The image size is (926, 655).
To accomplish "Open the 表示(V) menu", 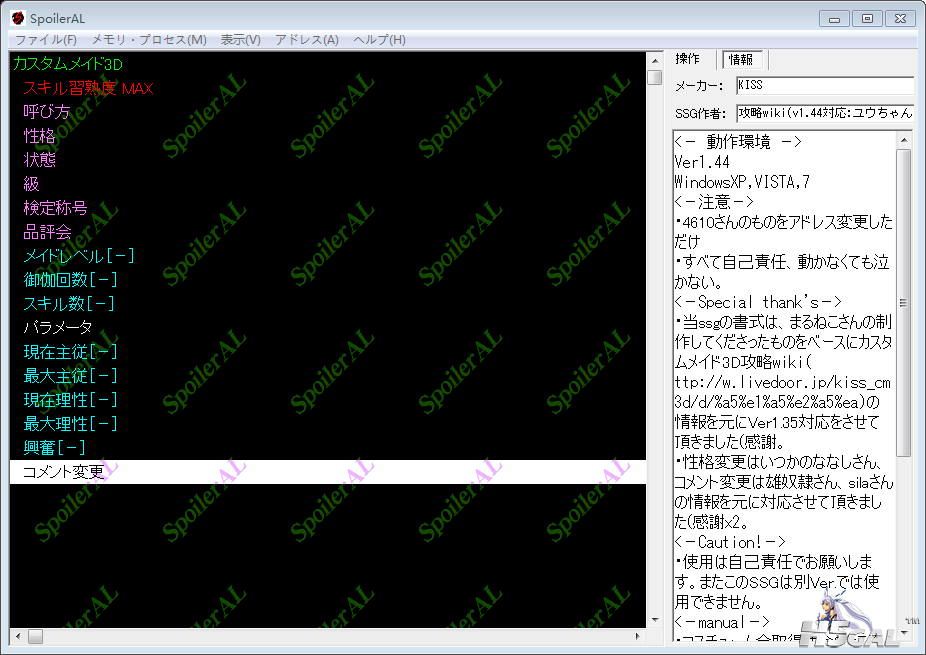I will [x=240, y=40].
